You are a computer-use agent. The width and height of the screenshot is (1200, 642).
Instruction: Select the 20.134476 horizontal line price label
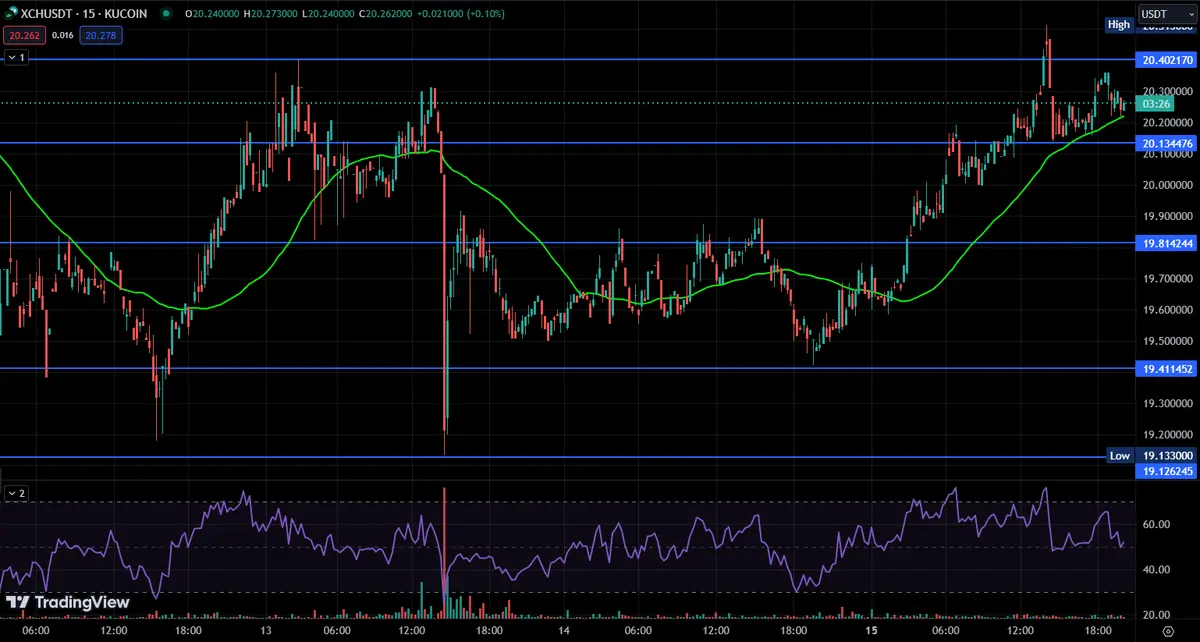pos(1166,143)
